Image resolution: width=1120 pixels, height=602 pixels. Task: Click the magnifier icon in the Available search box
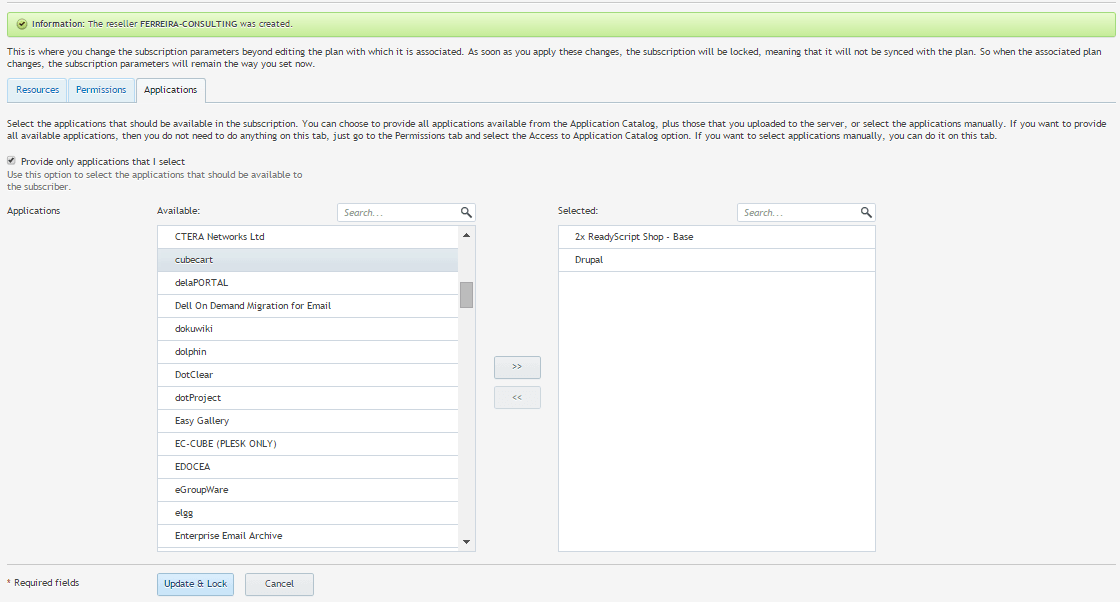point(466,212)
